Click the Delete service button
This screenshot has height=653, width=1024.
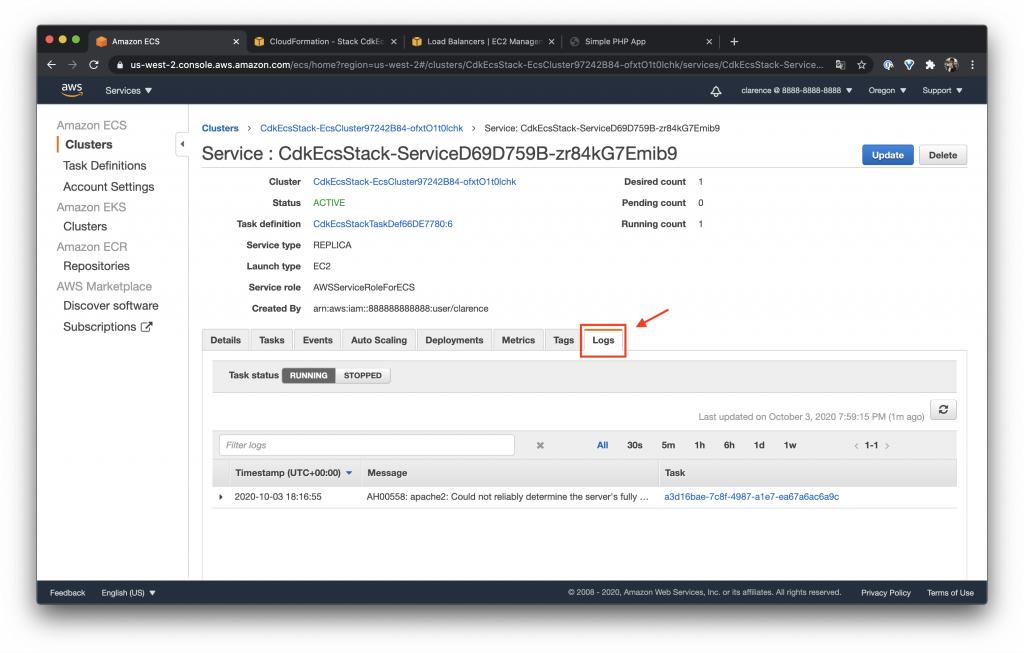coord(942,155)
